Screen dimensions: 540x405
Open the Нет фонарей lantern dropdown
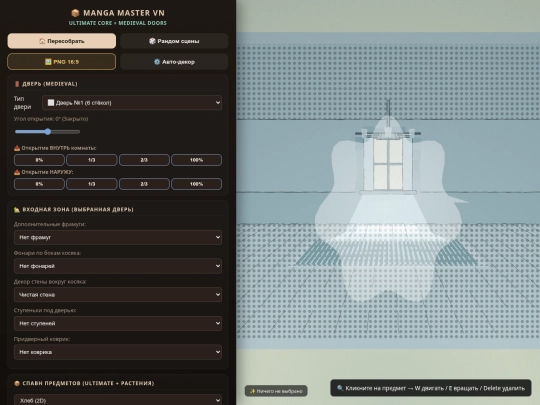pyautogui.click(x=118, y=266)
